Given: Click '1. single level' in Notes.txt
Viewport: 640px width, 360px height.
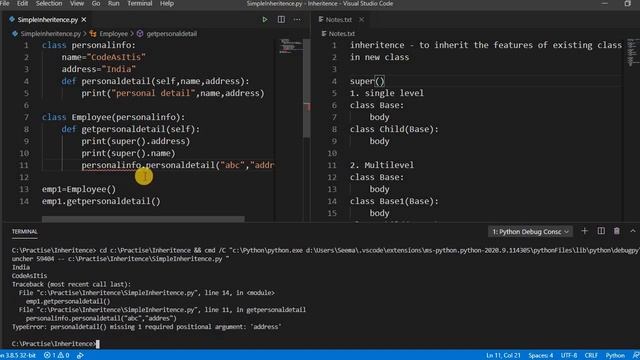Looking at the screenshot, I should pyautogui.click(x=387, y=93).
